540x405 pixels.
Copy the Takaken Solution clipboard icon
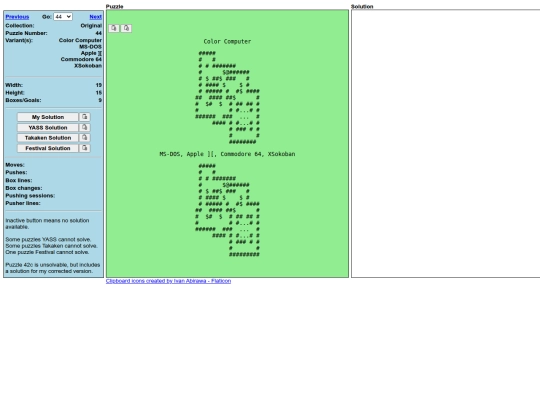click(x=85, y=138)
